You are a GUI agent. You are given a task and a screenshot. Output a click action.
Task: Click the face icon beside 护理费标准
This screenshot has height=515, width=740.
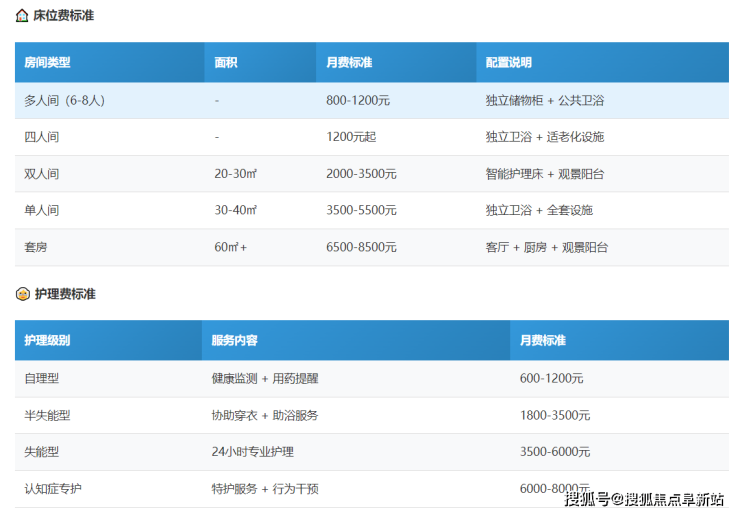click(x=22, y=294)
